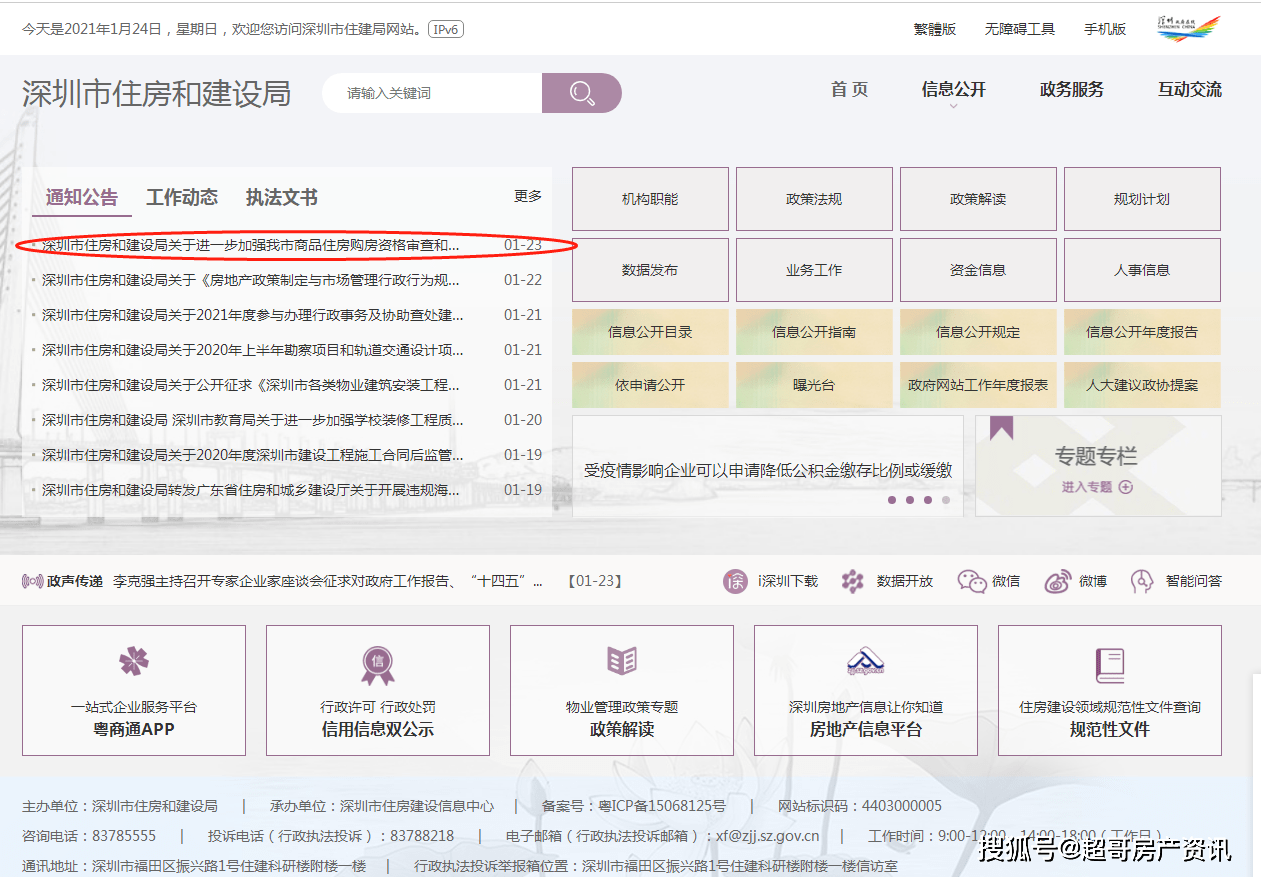Open the 微博 Weibo icon
The height and width of the screenshot is (877, 1261).
coord(1055,580)
